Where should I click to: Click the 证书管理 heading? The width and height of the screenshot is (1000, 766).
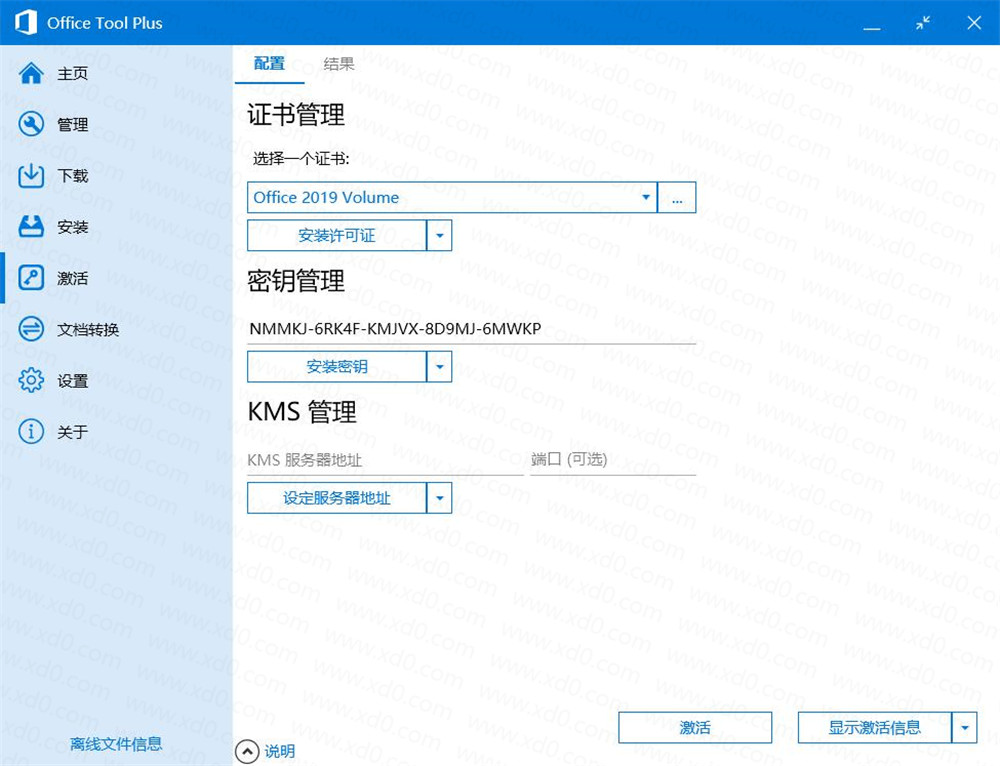[x=296, y=115]
